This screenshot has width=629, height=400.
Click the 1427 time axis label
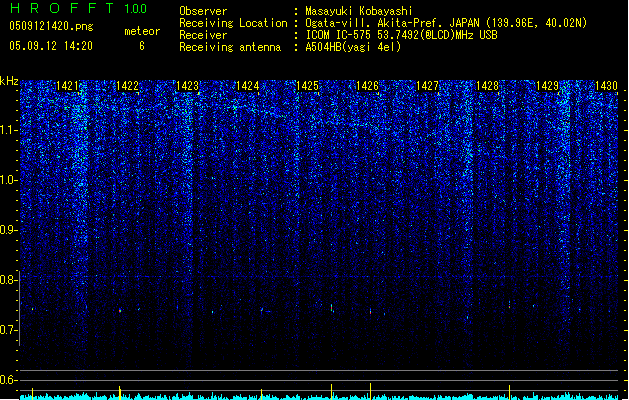point(428,86)
